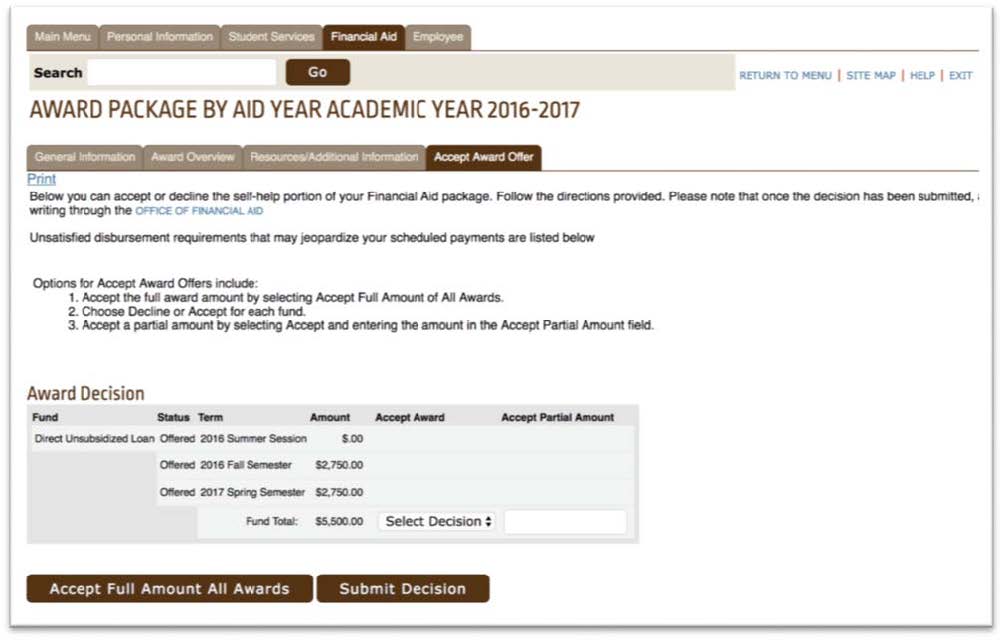This screenshot has width=1003, height=640.
Task: Open the Main Menu tab
Action: [62, 37]
